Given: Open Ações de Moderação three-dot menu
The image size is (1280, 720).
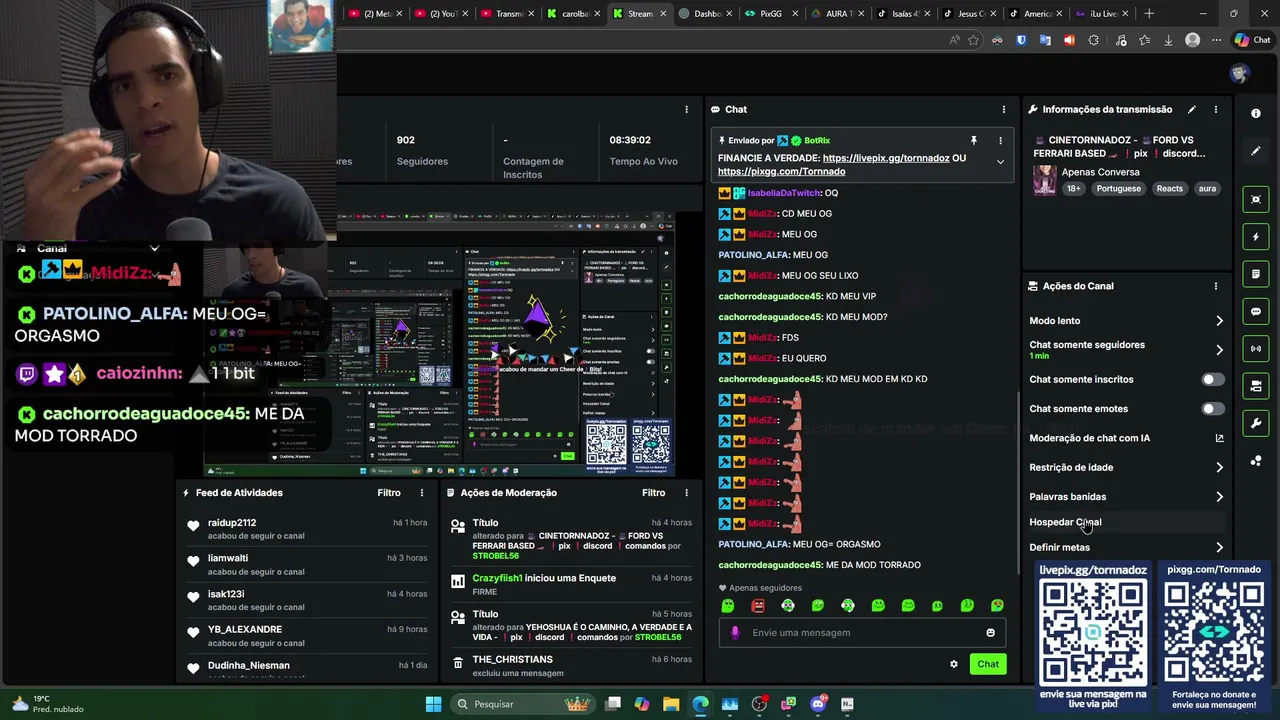Looking at the screenshot, I should coord(686,493).
